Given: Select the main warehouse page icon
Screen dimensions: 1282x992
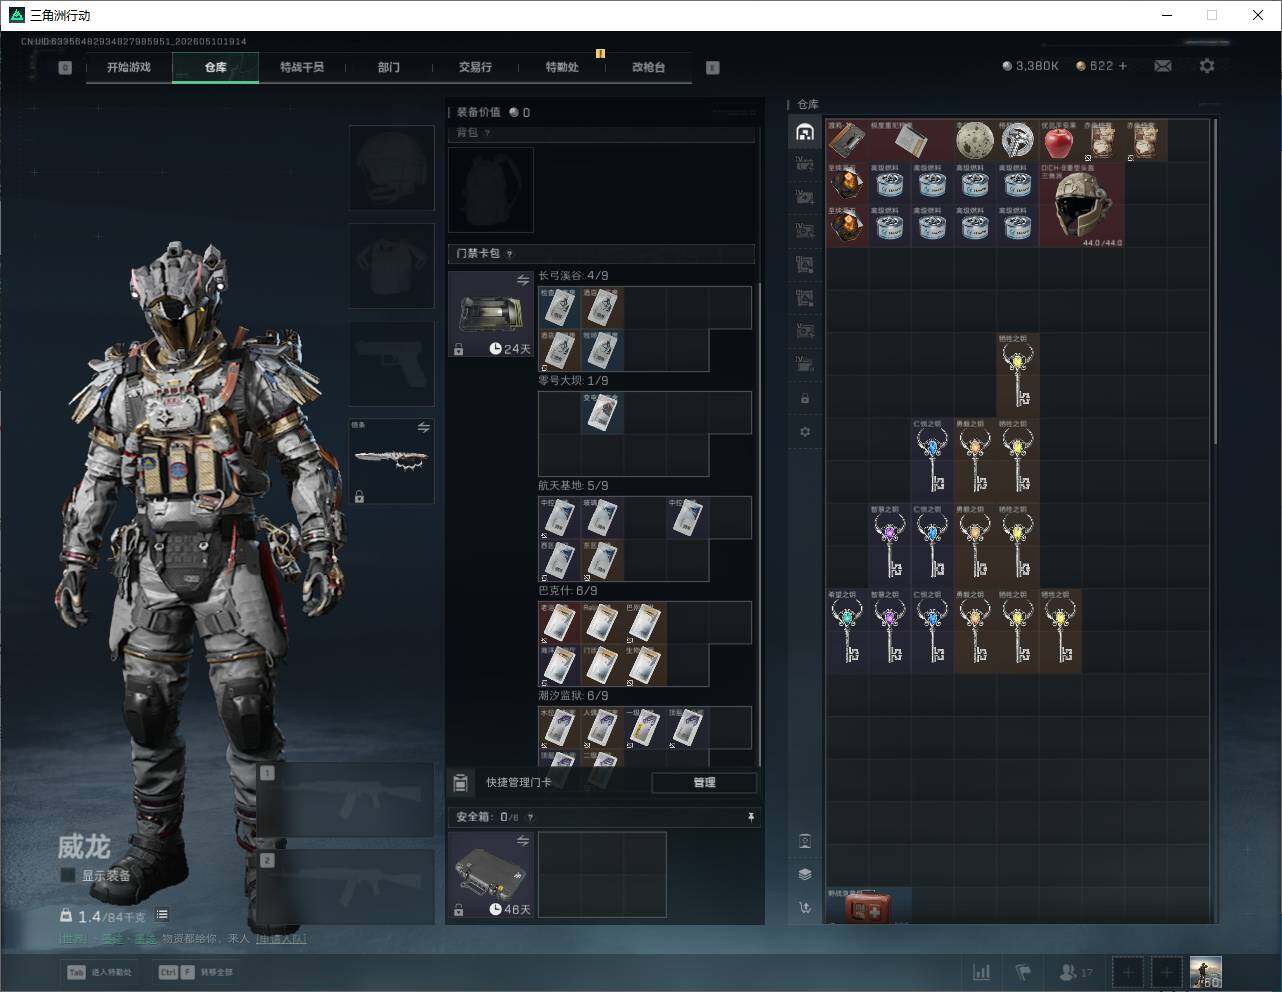Looking at the screenshot, I should click(x=805, y=132).
